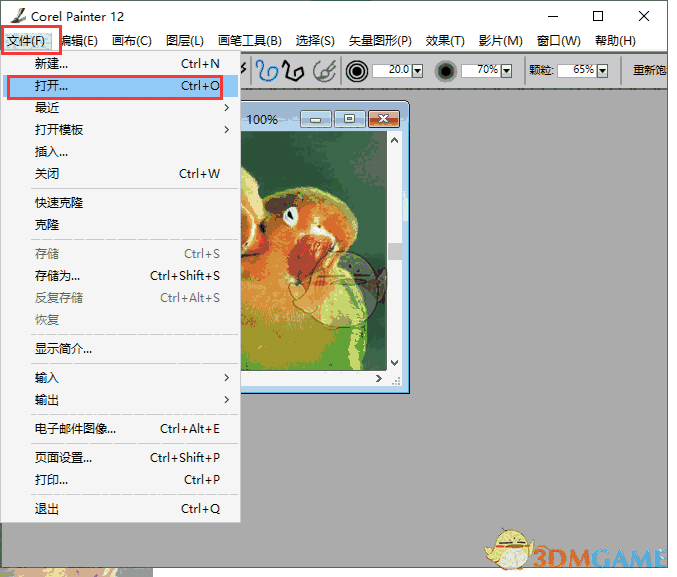The height and width of the screenshot is (577, 677).
Task: Click the document vertical scrollbar up arrow
Action: [x=394, y=140]
